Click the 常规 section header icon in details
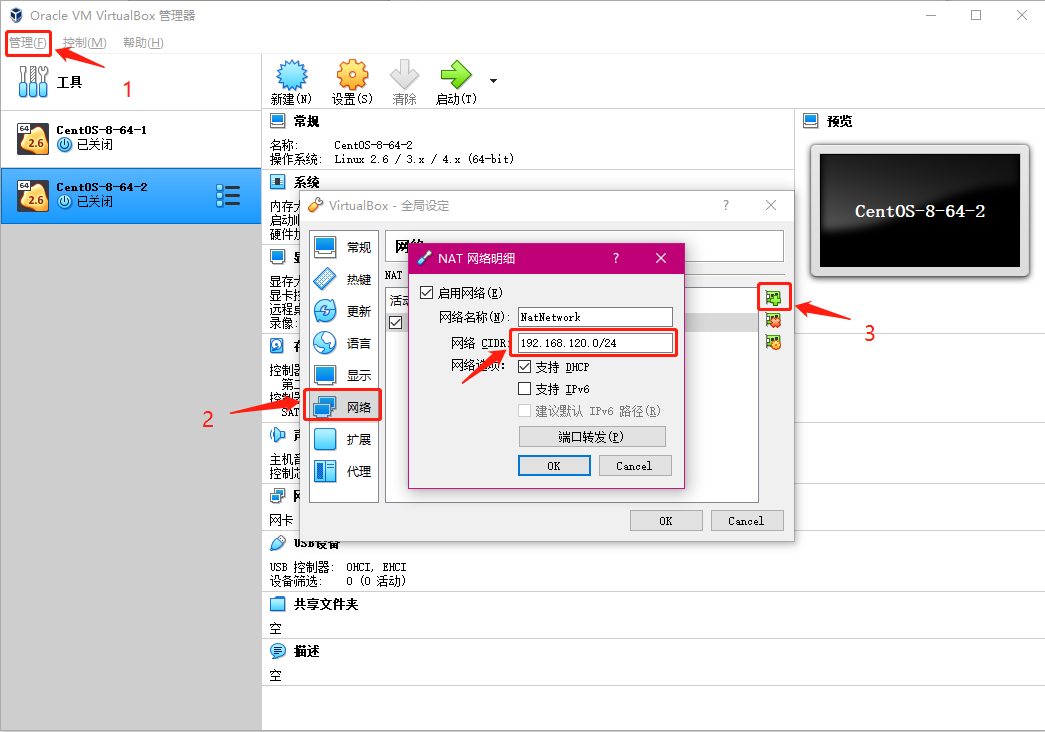 tap(277, 121)
